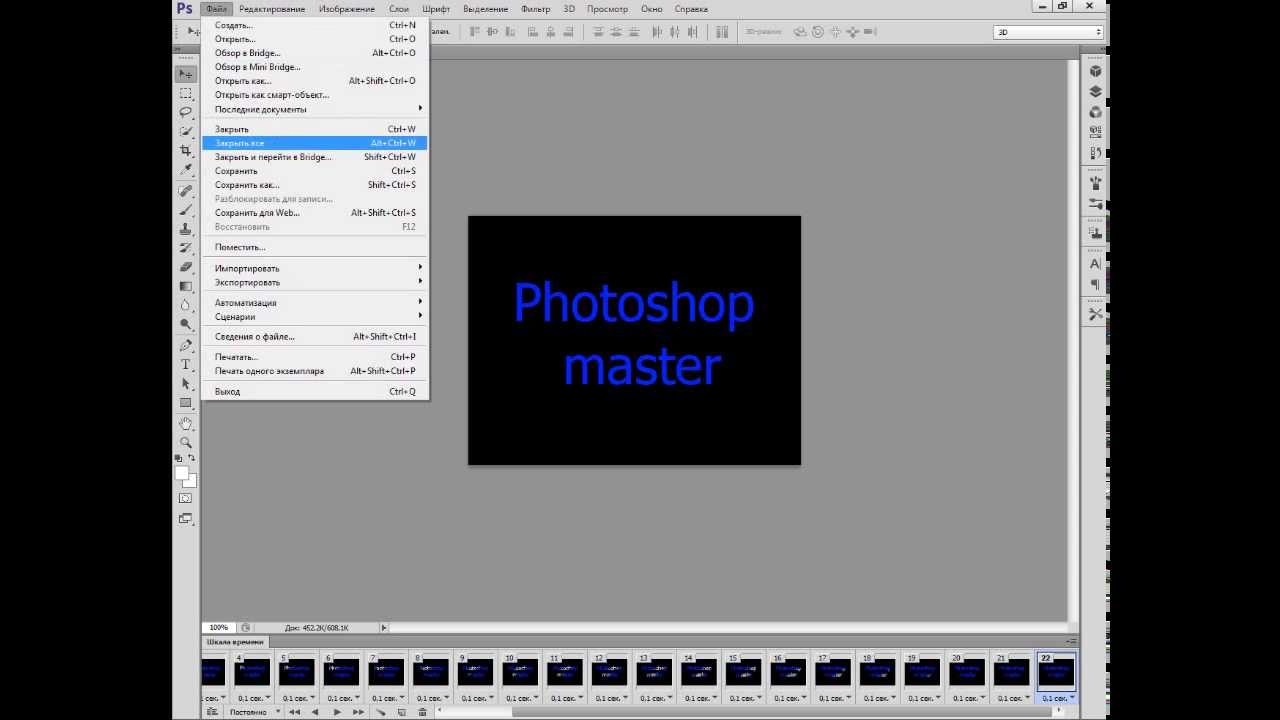Viewport: 1280px width, 720px height.
Task: Open status bar document info arrow
Action: [384, 627]
